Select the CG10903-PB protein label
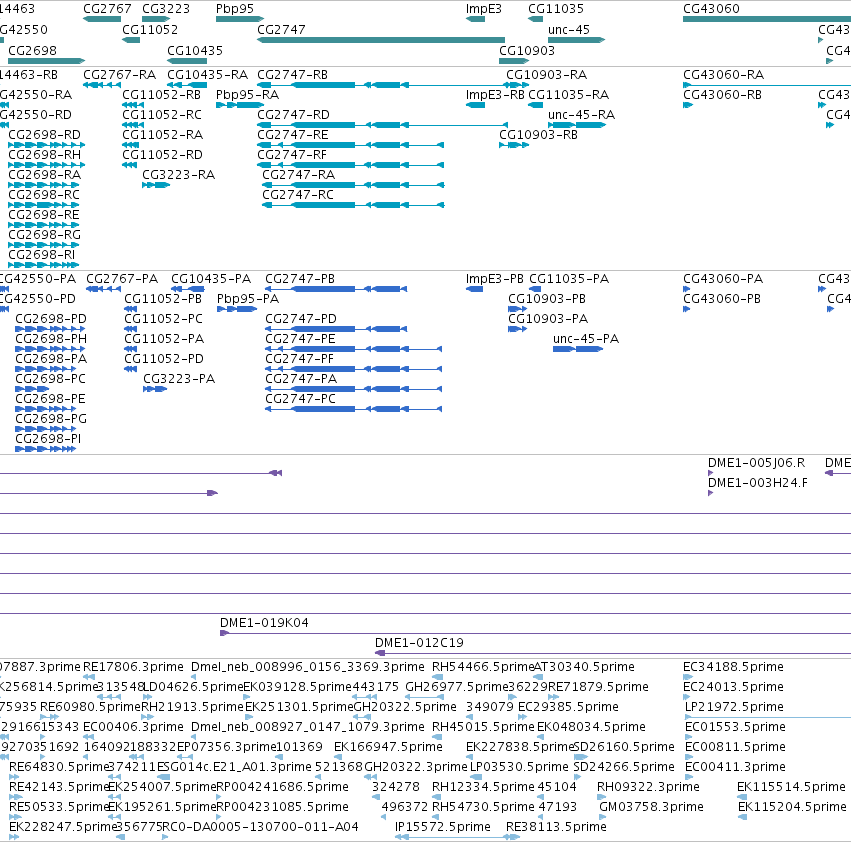 547,299
